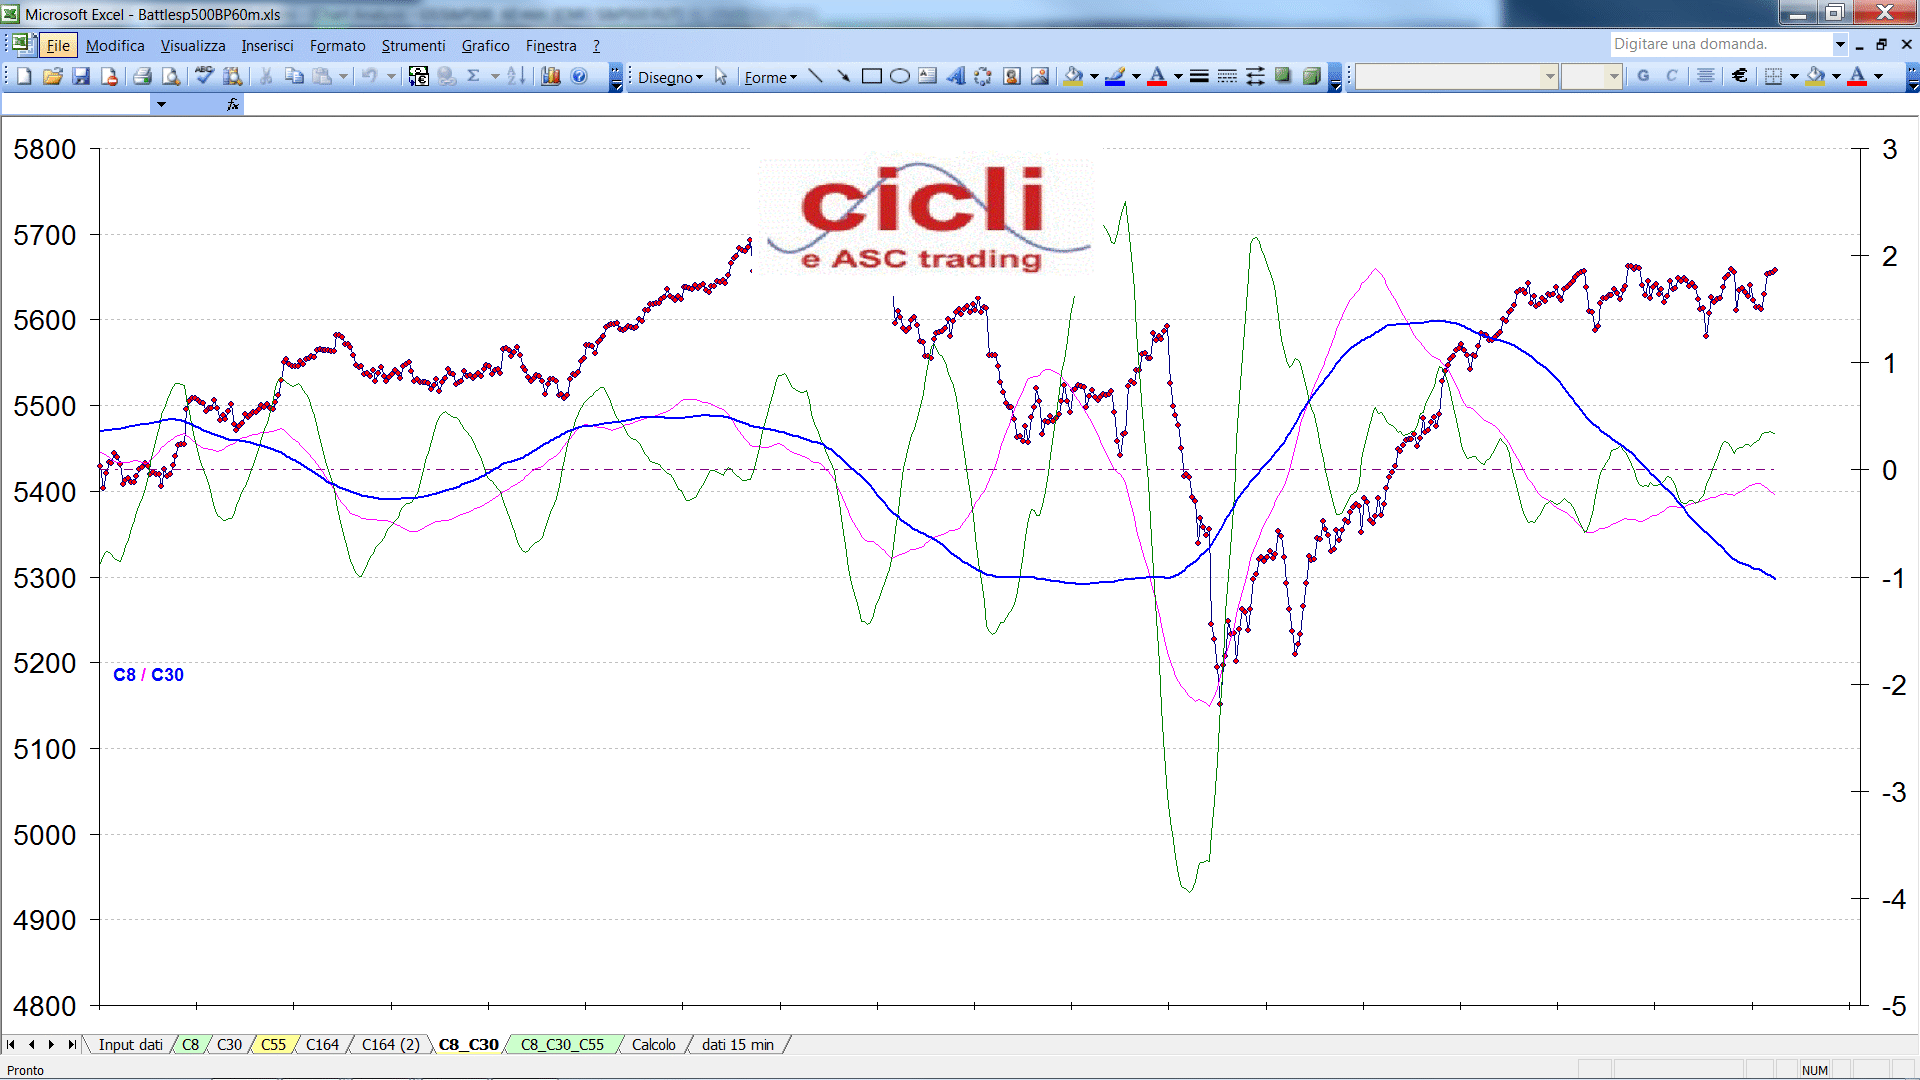The image size is (1920, 1080).
Task: Switch to the C55 sheet tab
Action: 273,1045
